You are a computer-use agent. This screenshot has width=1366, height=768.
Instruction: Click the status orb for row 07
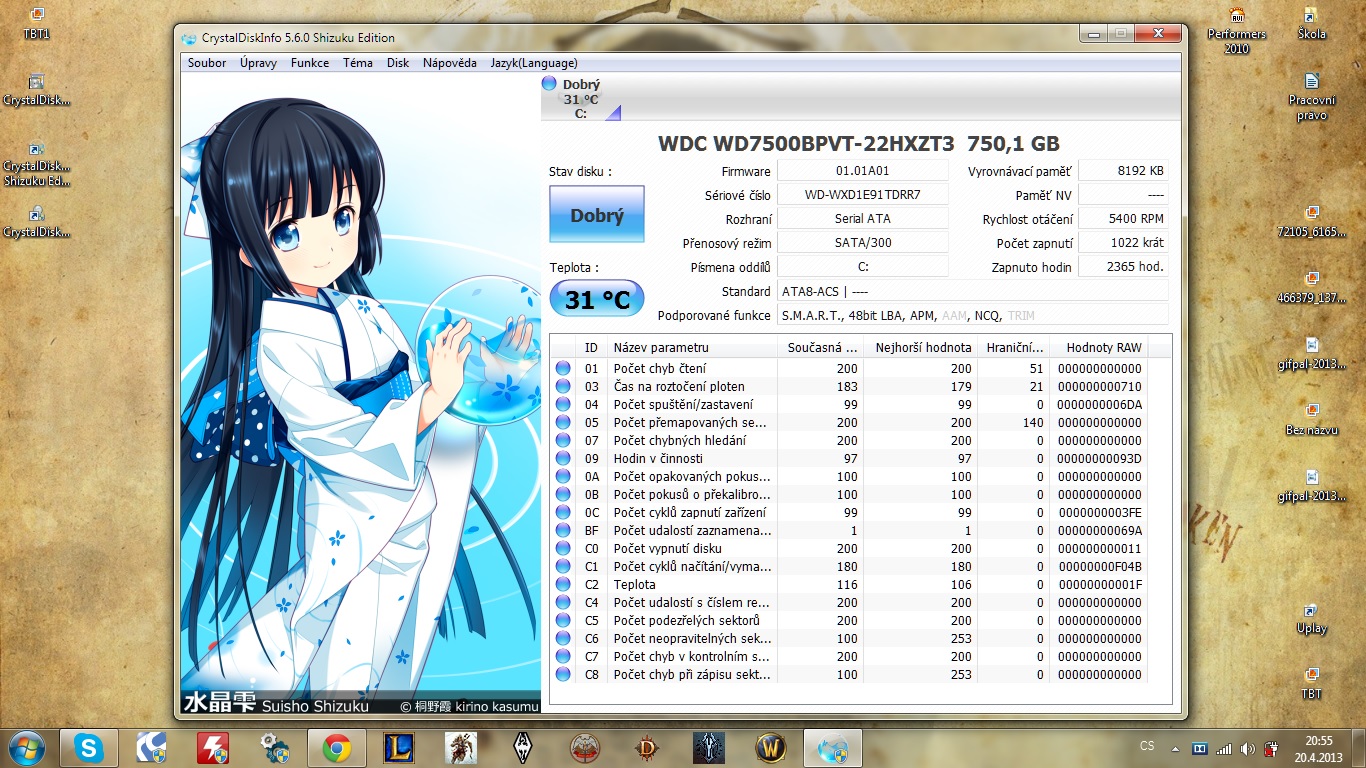pos(563,441)
